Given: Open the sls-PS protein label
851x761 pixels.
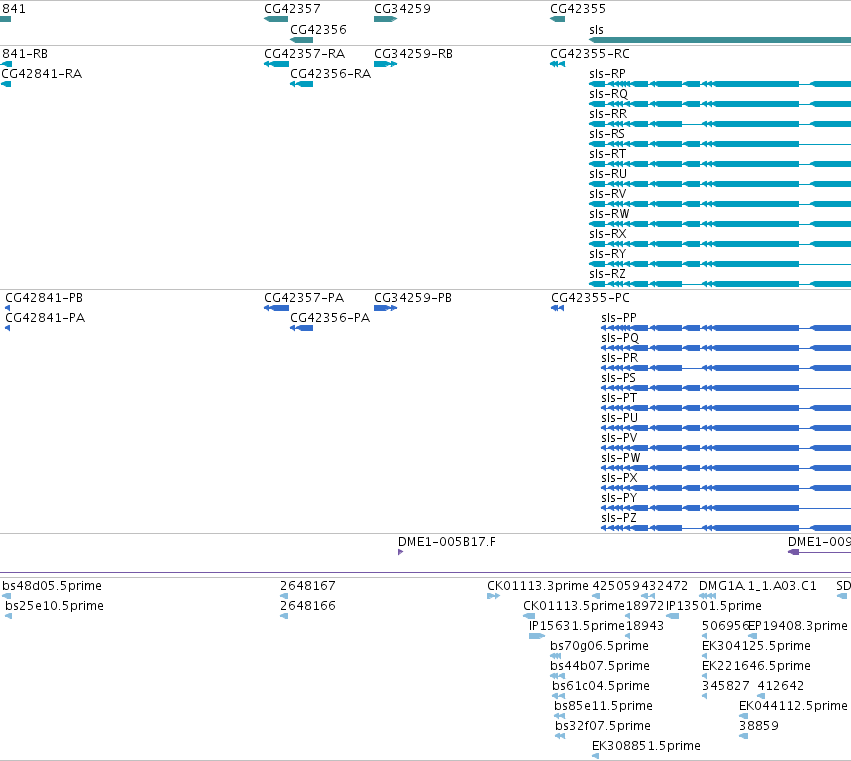Looking at the screenshot, I should click(x=618, y=378).
